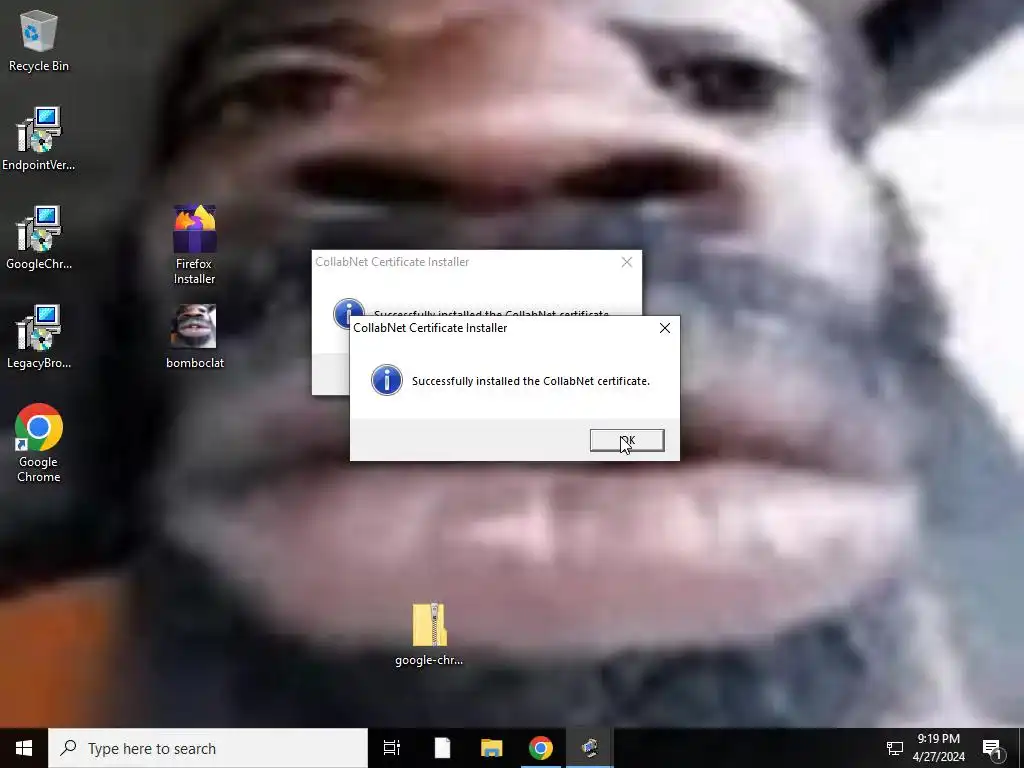Open the Action Center notification icon
The image size is (1024, 768).
992,748
